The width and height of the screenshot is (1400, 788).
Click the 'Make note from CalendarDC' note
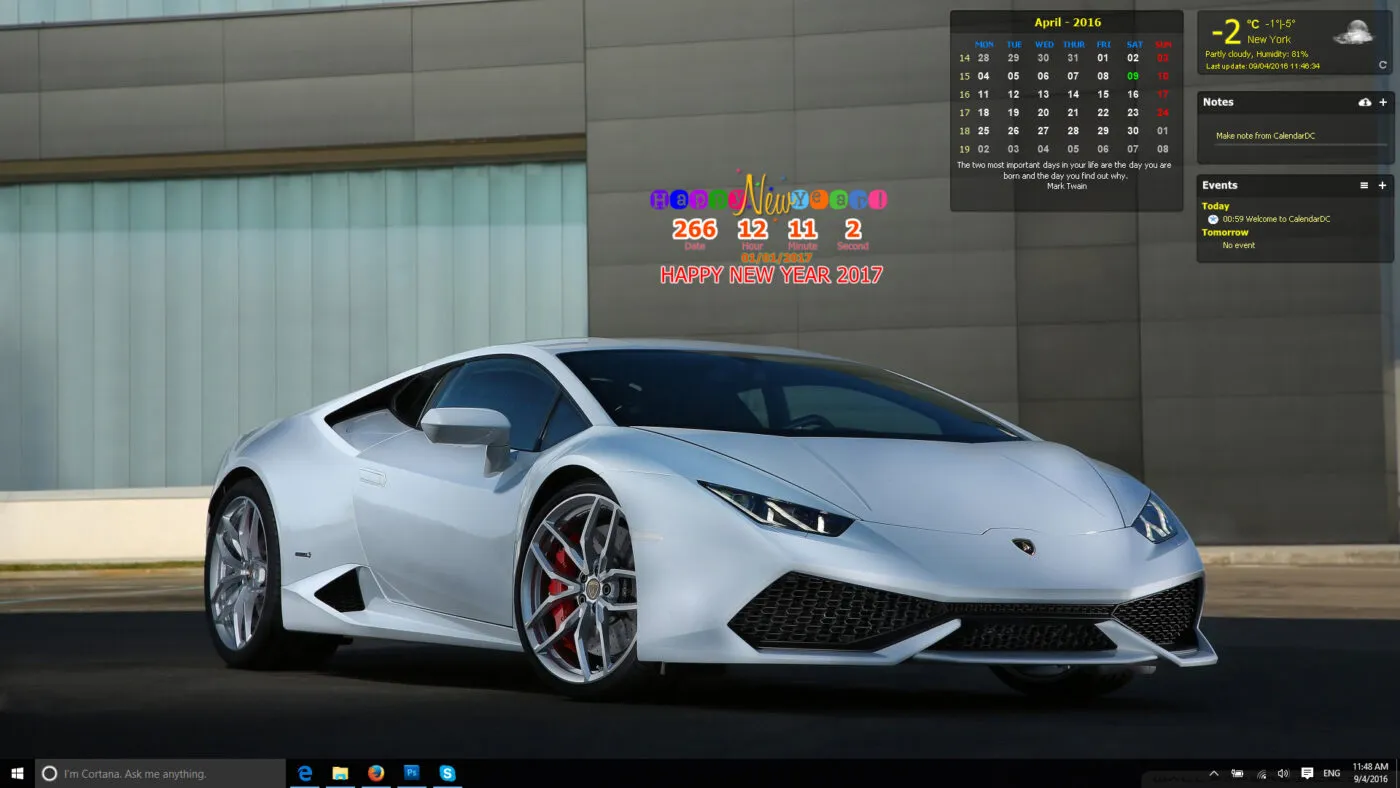[1264, 136]
